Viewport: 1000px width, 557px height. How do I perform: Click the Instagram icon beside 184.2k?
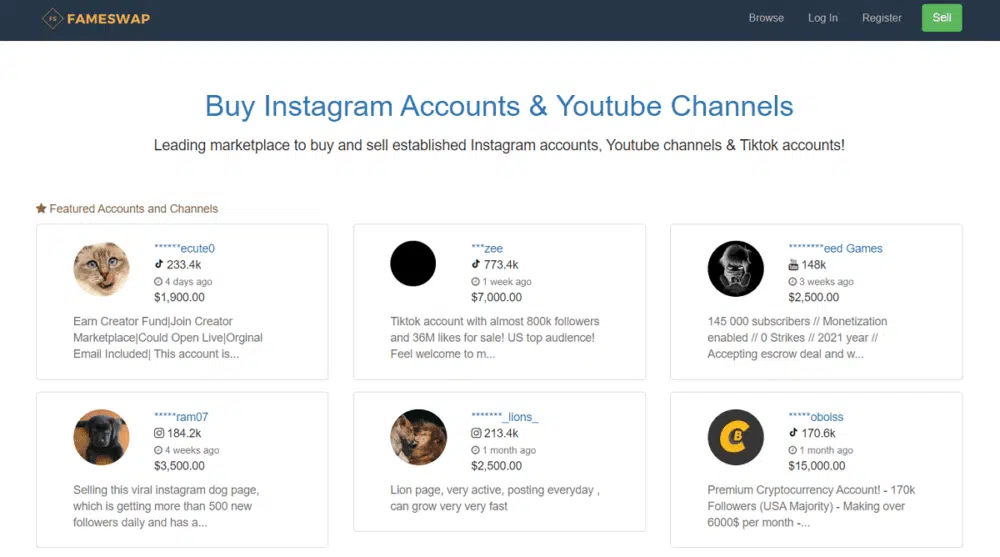click(159, 433)
